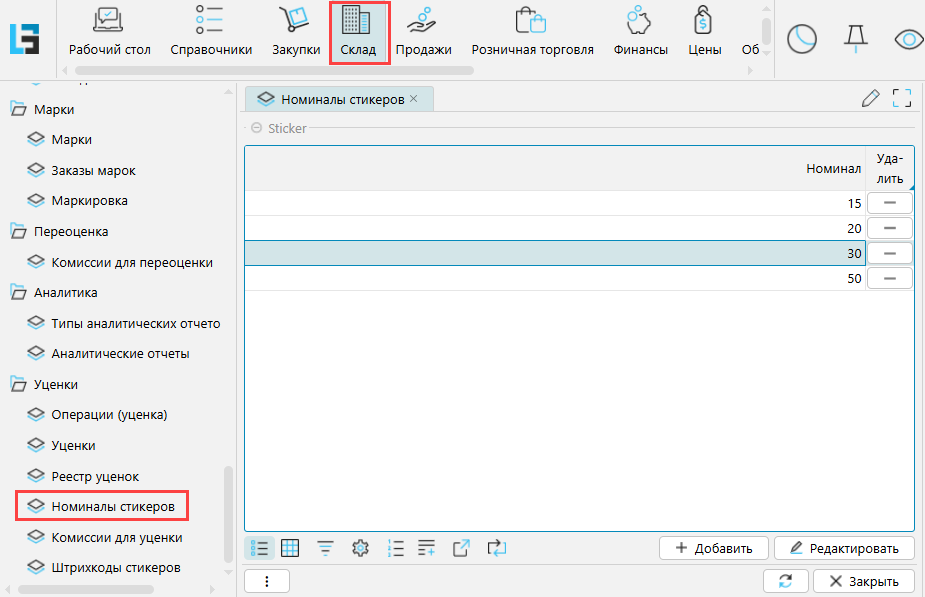Click the refresh button beside Закрыть
This screenshot has height=597, width=925.
pos(785,581)
